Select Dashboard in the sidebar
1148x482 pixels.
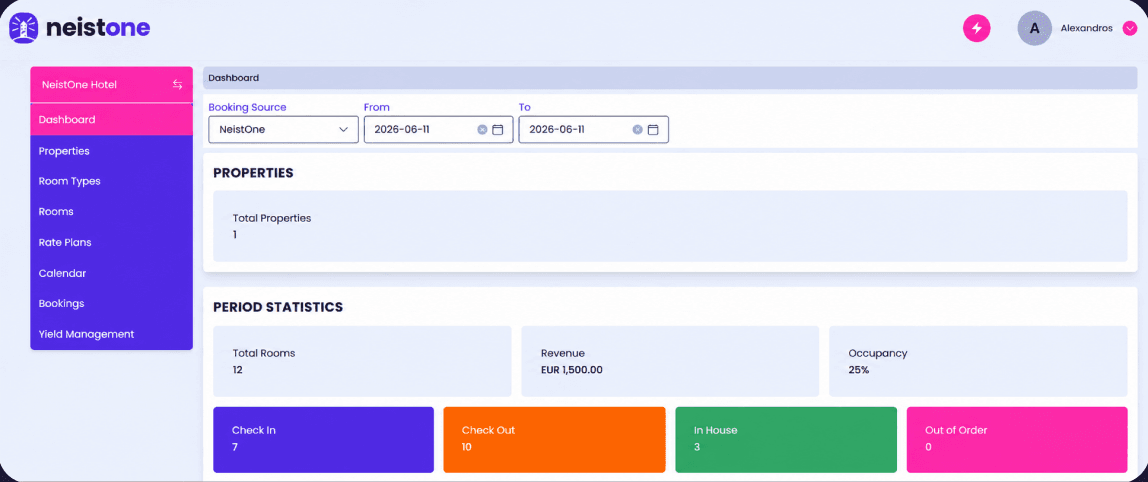pyautogui.click(x=111, y=119)
